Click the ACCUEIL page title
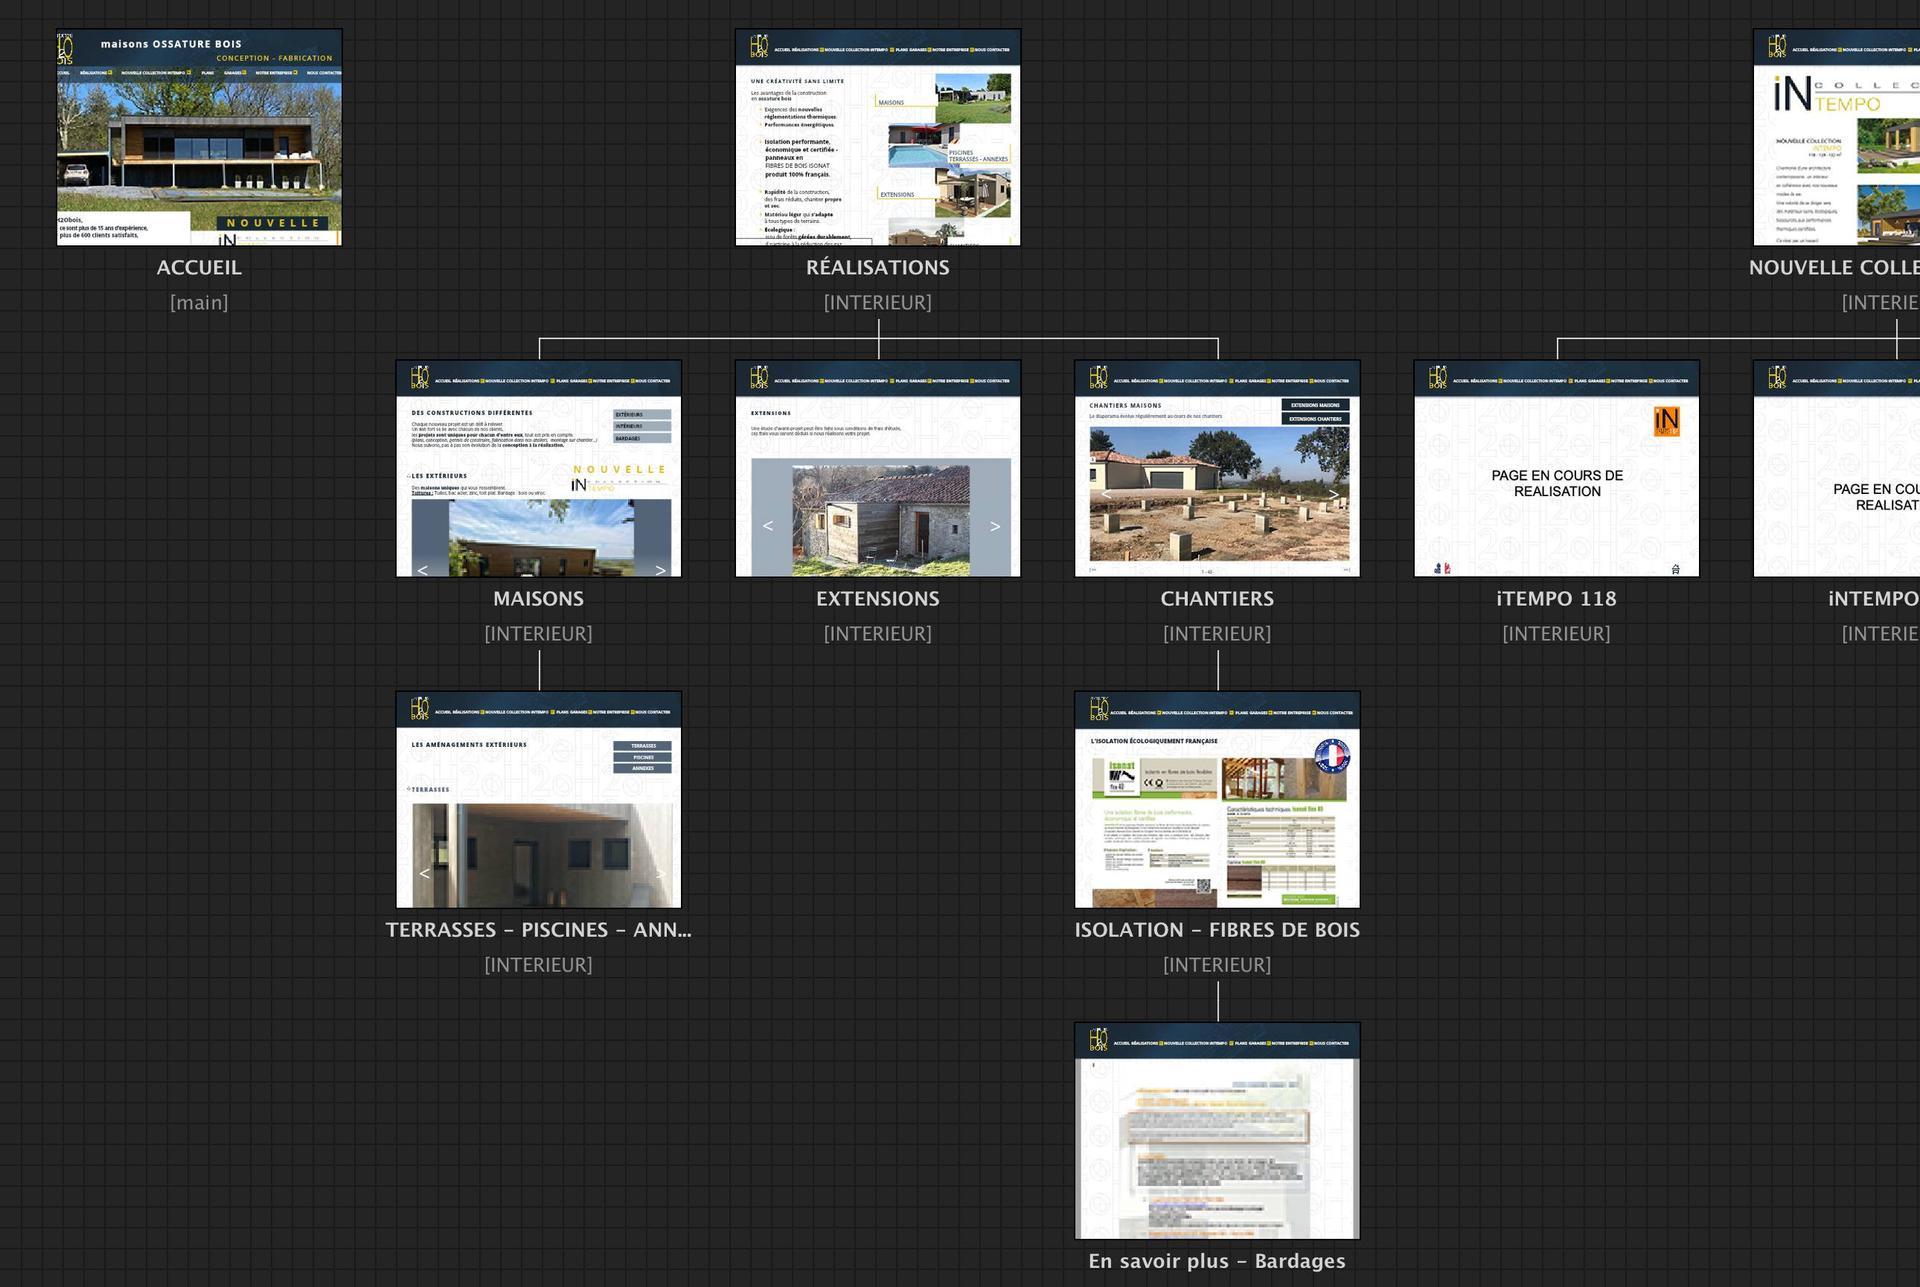 [199, 267]
